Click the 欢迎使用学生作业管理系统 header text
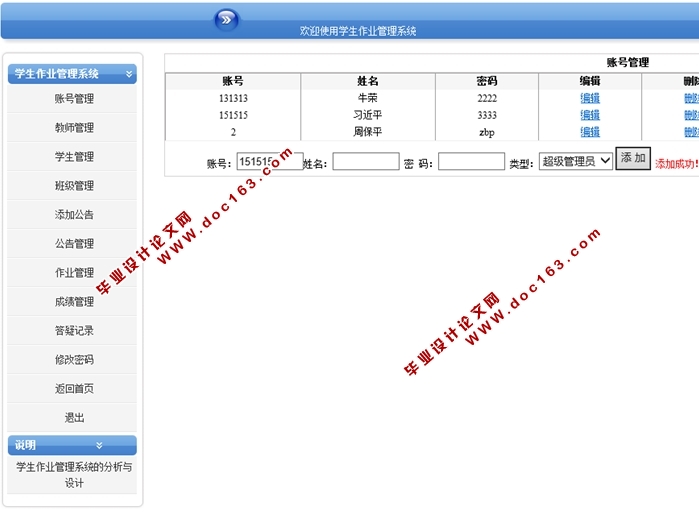699x529 pixels. [358, 31]
